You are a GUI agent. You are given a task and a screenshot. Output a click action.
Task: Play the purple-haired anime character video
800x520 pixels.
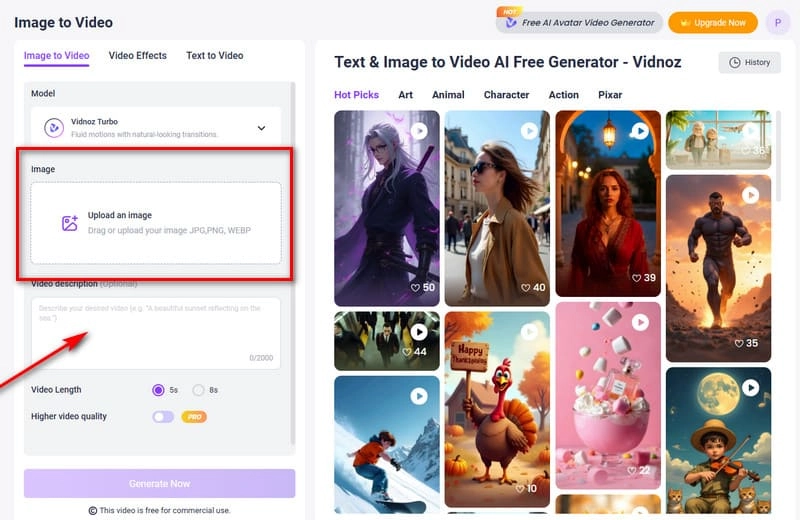pyautogui.click(x=419, y=131)
